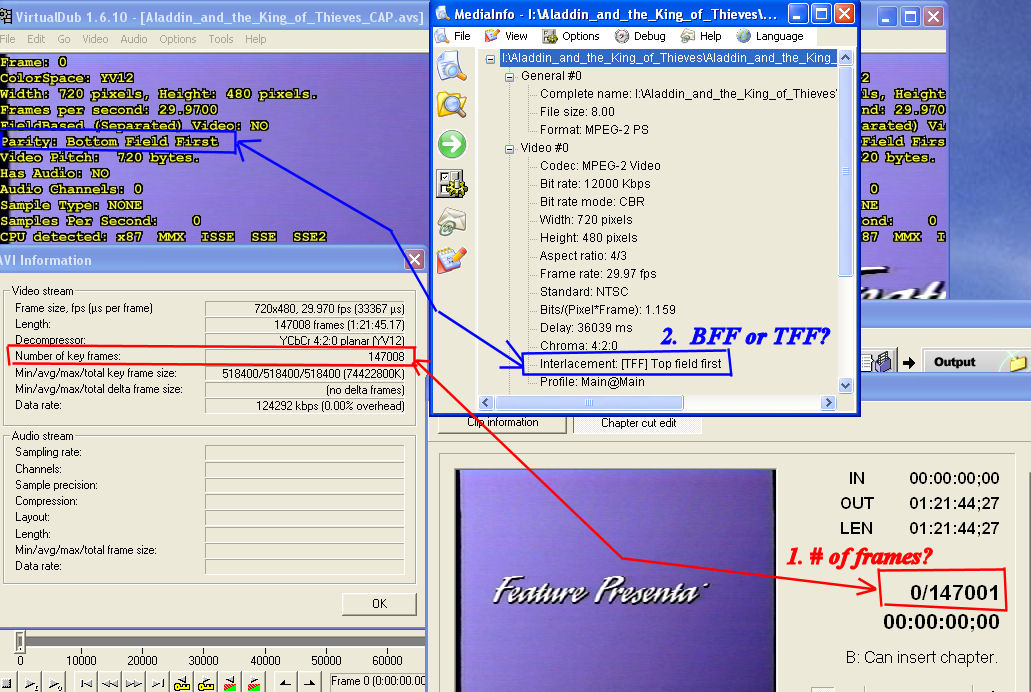The image size is (1031, 692).
Task: Select 'Aspect ratio: 4/3' tree row
Action: coord(583,256)
